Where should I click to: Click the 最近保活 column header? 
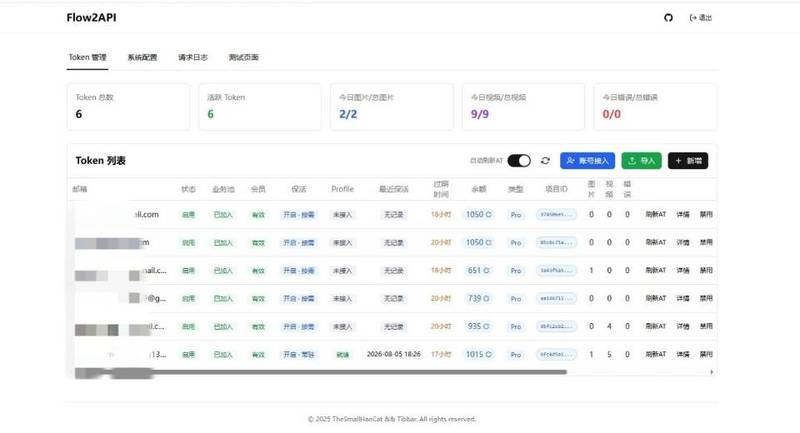(393, 189)
